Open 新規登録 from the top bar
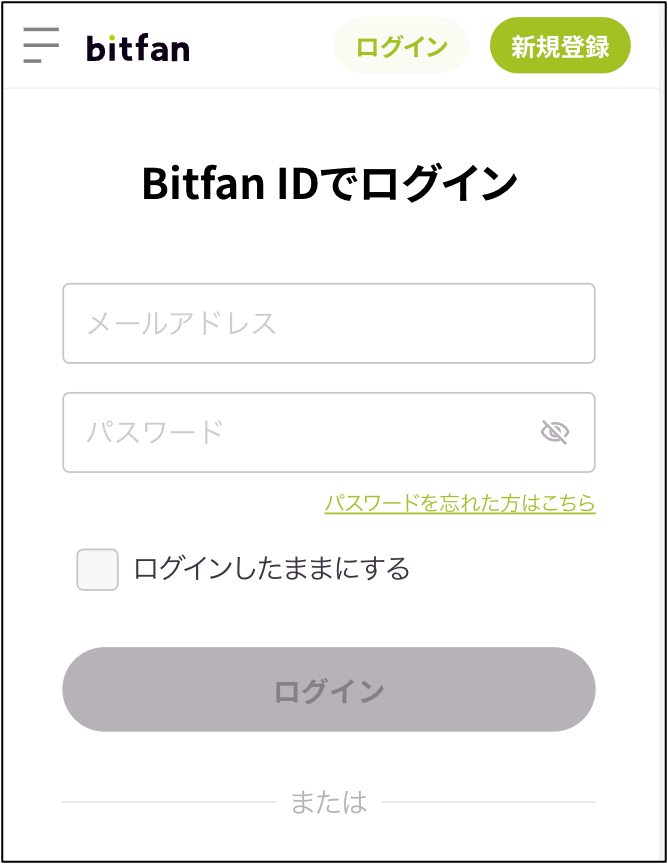This screenshot has height=864, width=668. (x=560, y=45)
